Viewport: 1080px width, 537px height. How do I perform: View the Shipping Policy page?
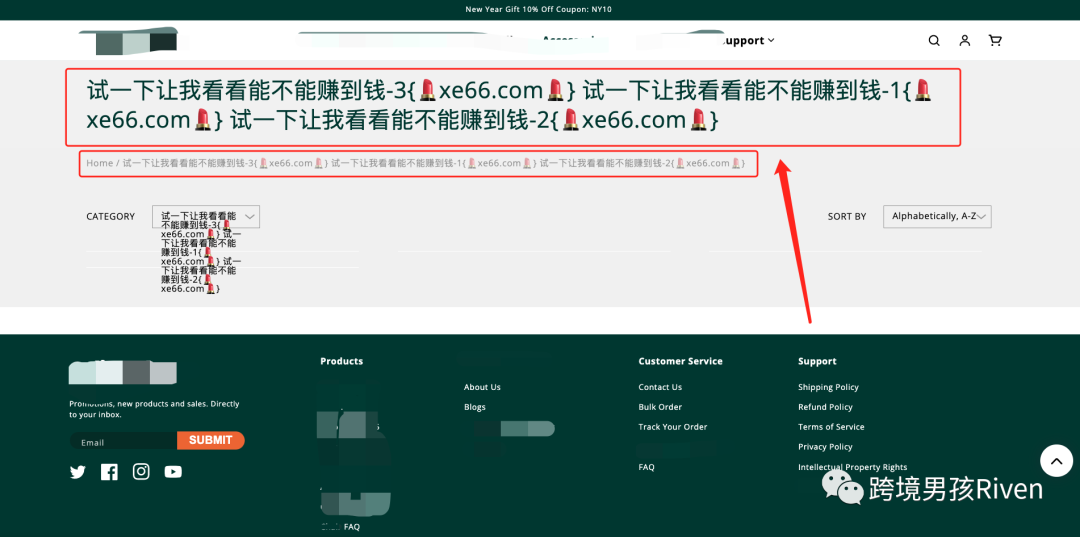pyautogui.click(x=828, y=387)
